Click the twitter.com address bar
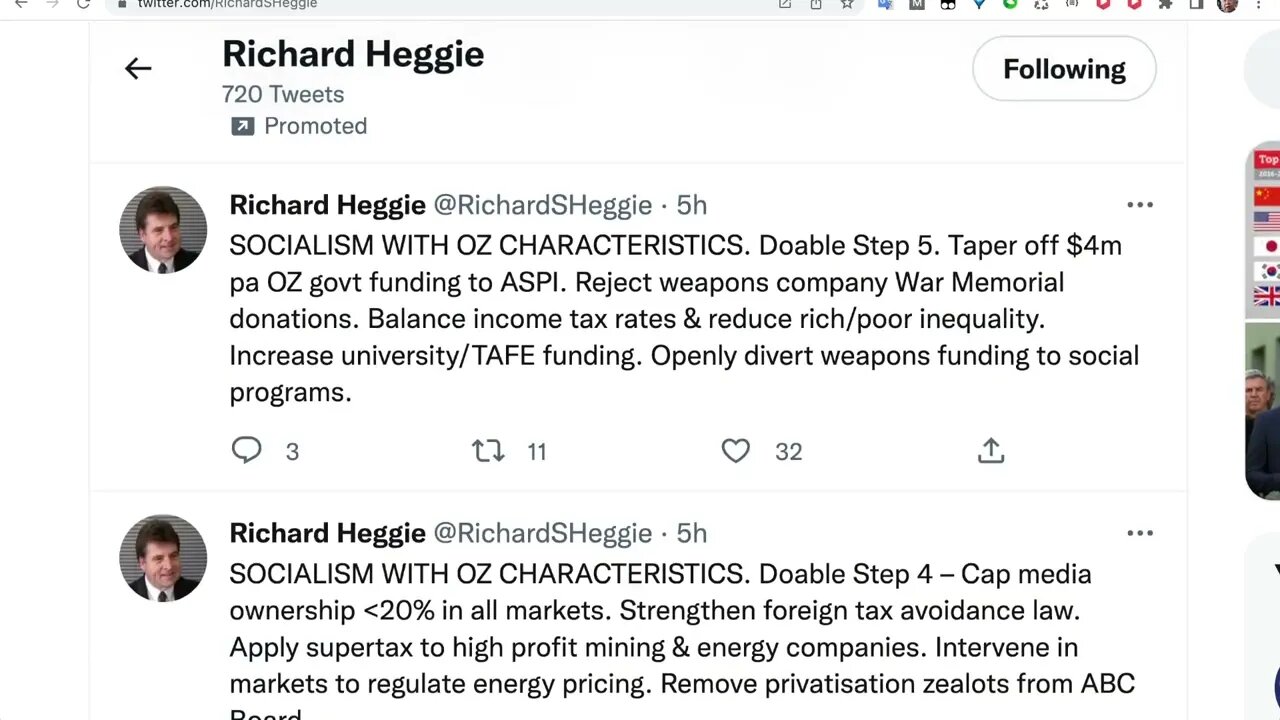 pyautogui.click(x=400, y=4)
